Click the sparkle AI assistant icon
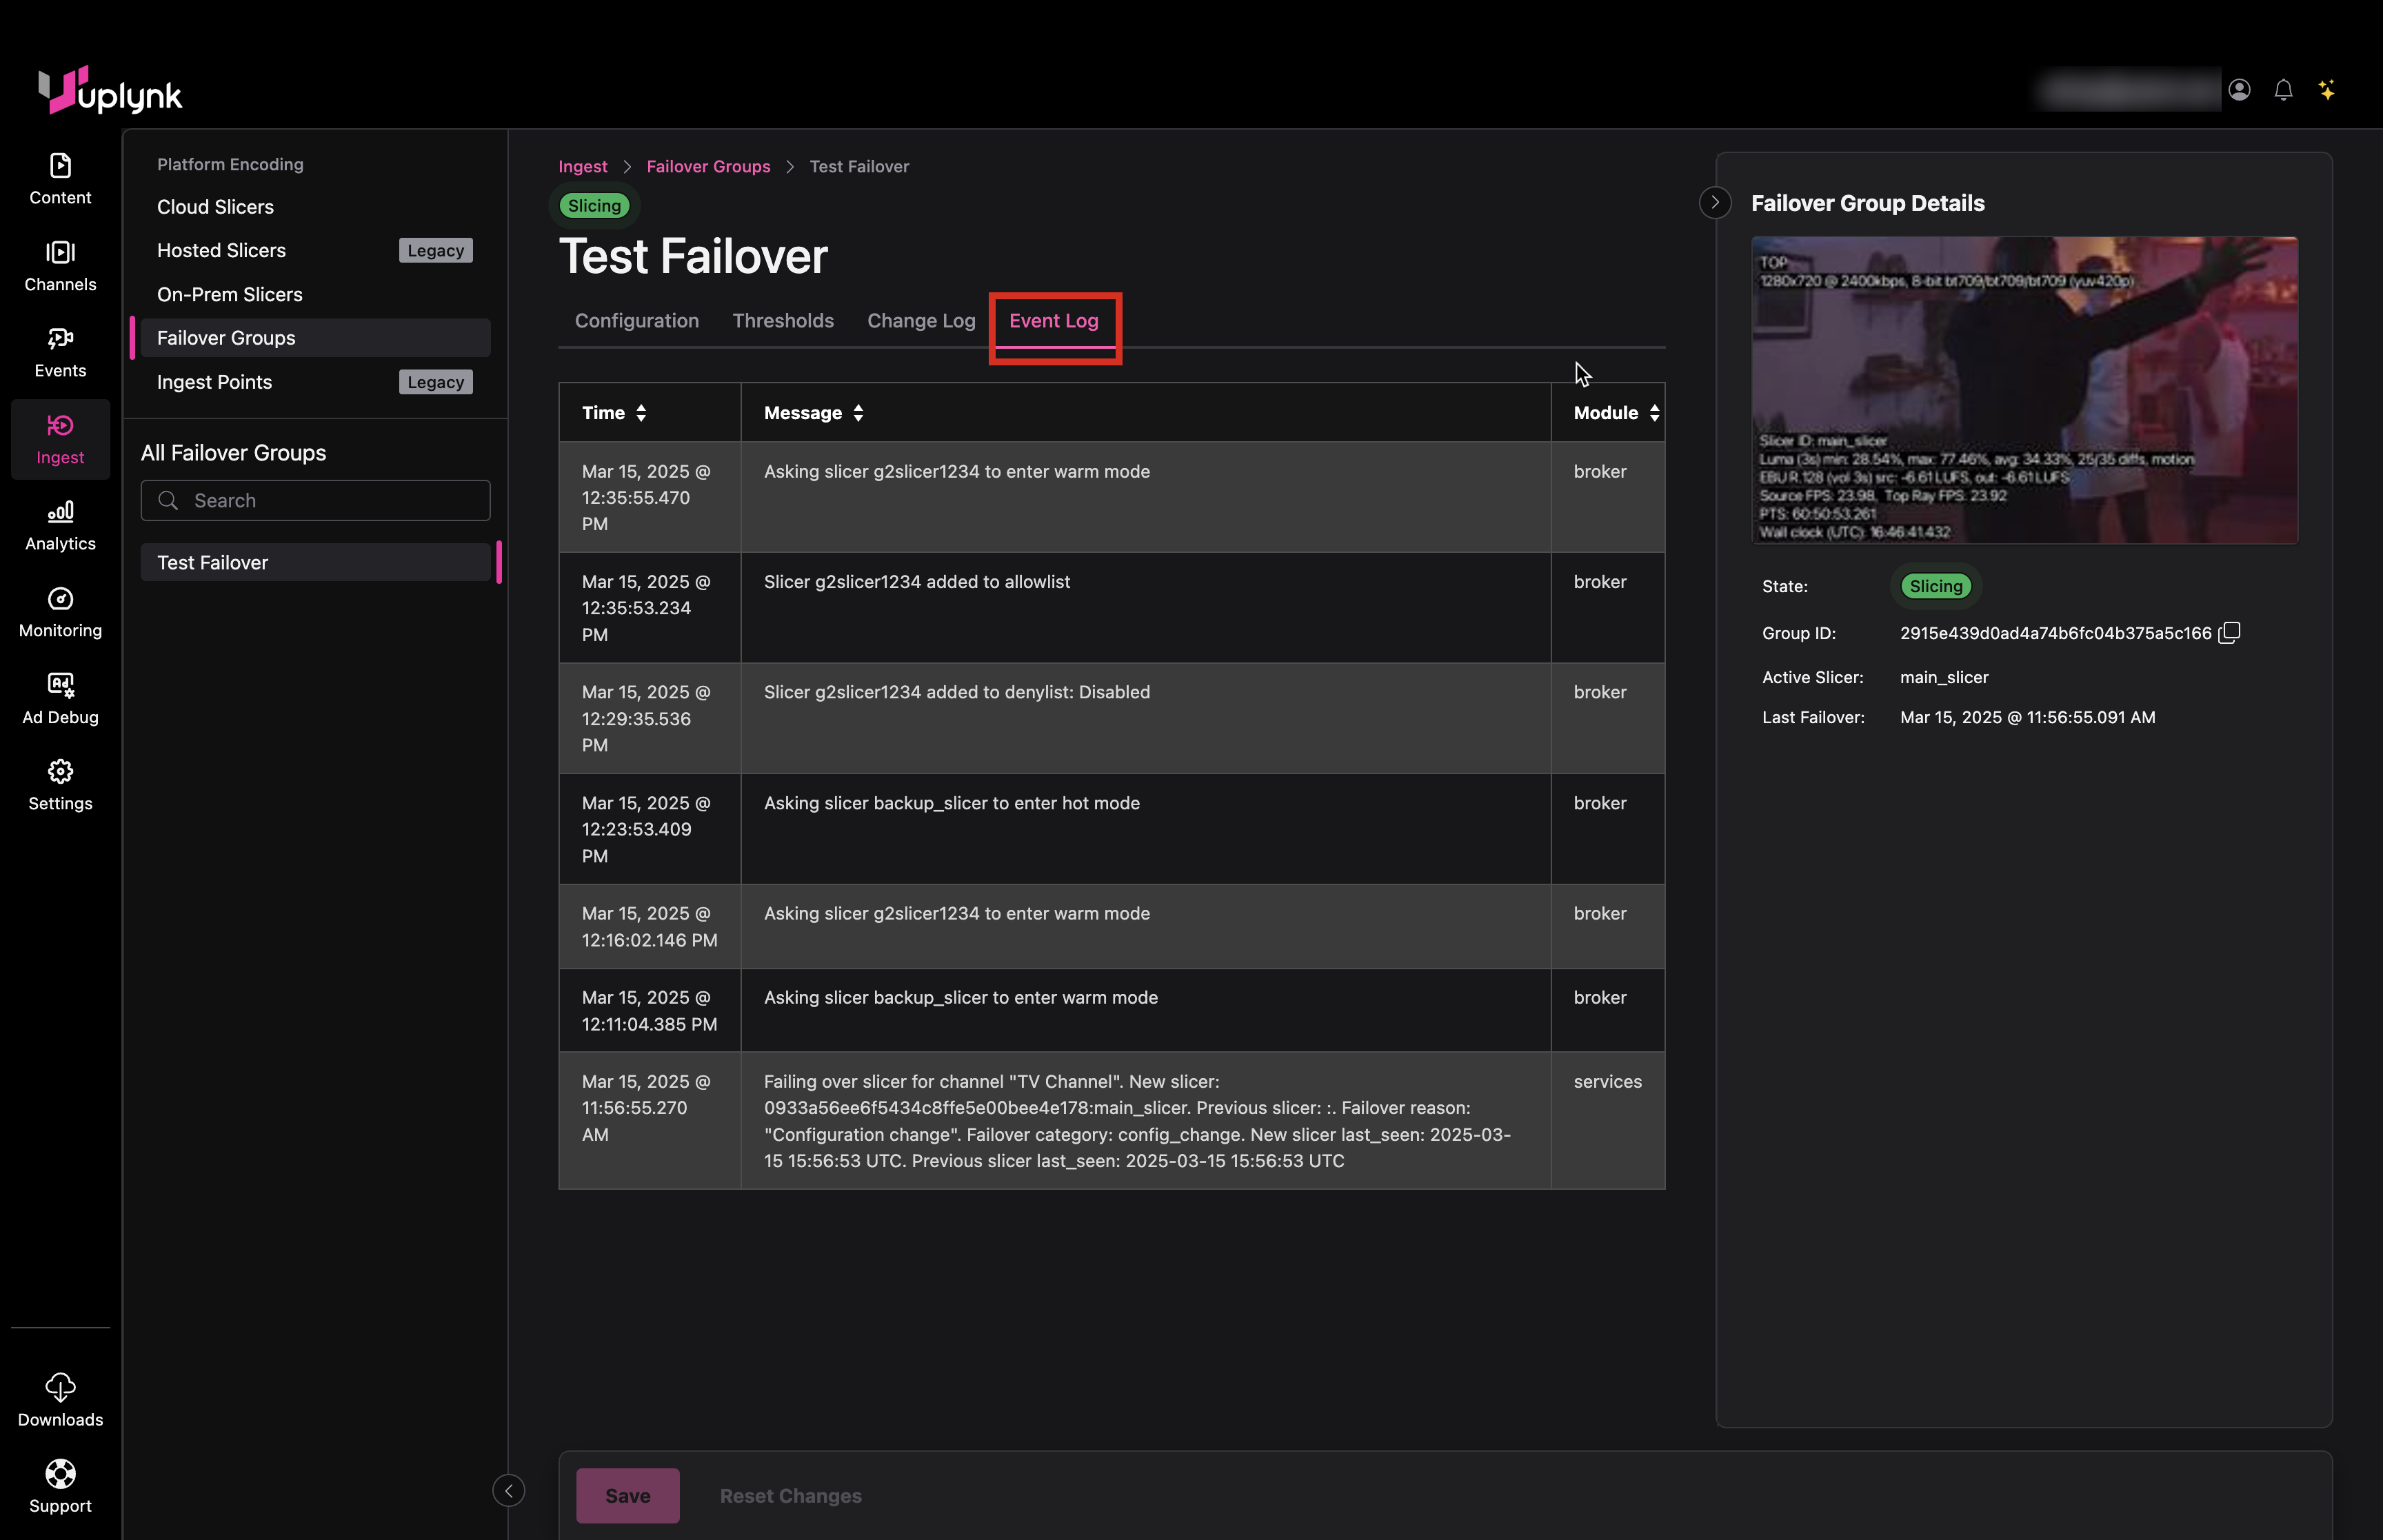The height and width of the screenshot is (1540, 2383). click(x=2327, y=90)
